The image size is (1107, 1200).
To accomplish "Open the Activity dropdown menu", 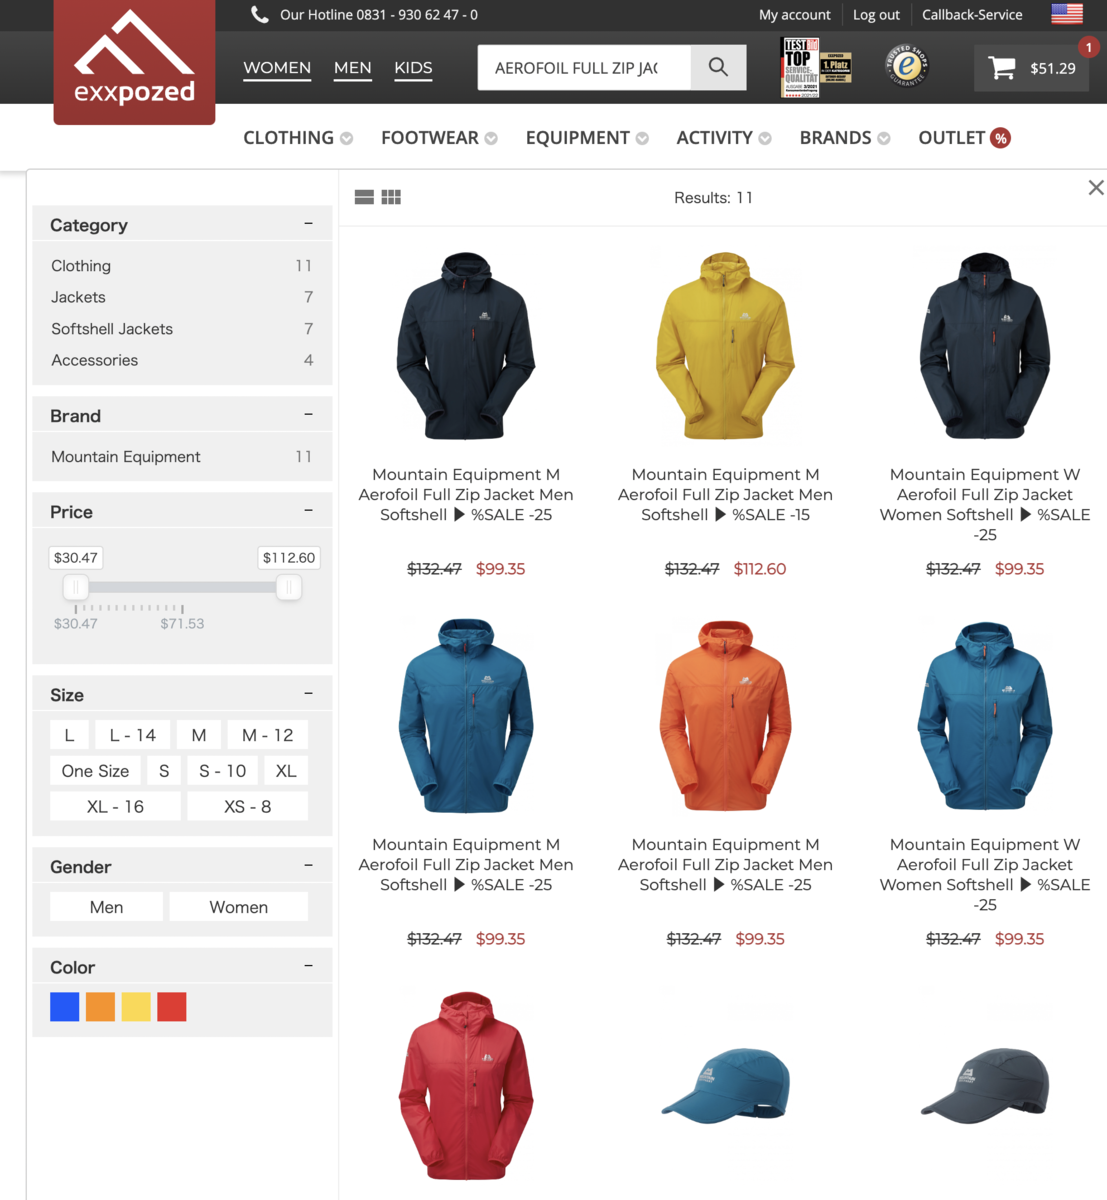I will (x=724, y=138).
